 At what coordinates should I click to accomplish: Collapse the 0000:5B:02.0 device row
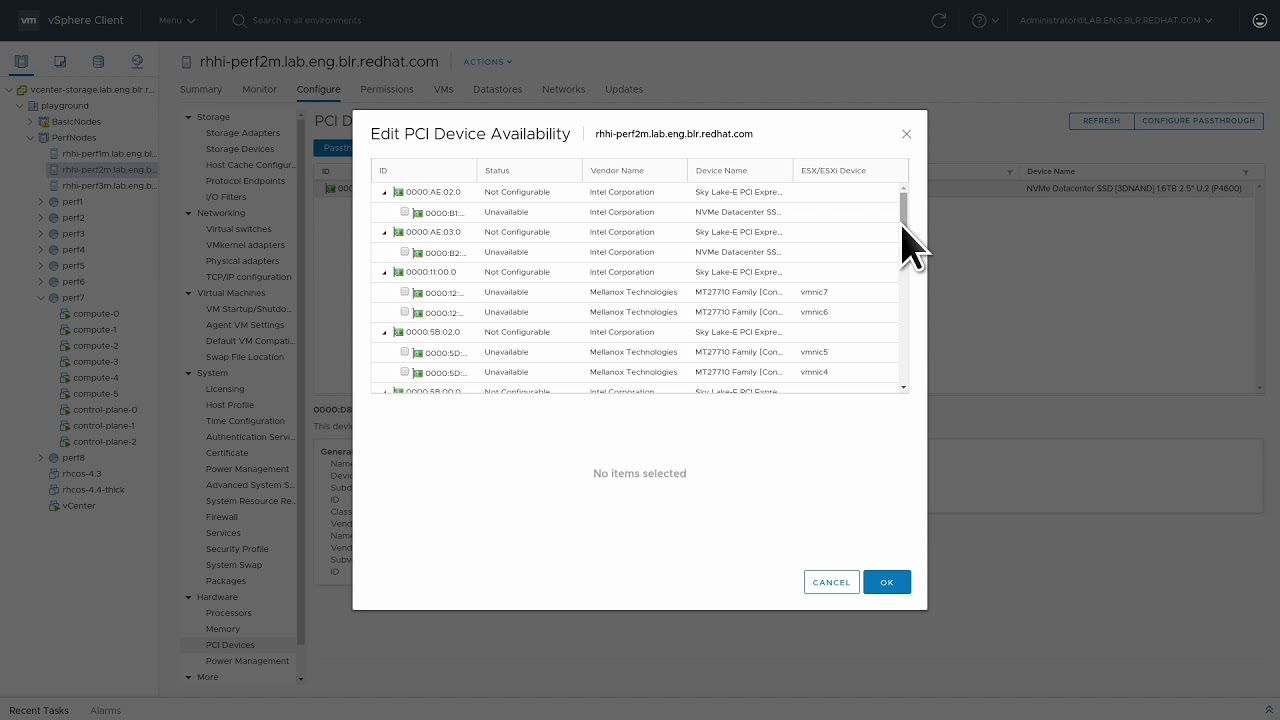click(x=384, y=332)
